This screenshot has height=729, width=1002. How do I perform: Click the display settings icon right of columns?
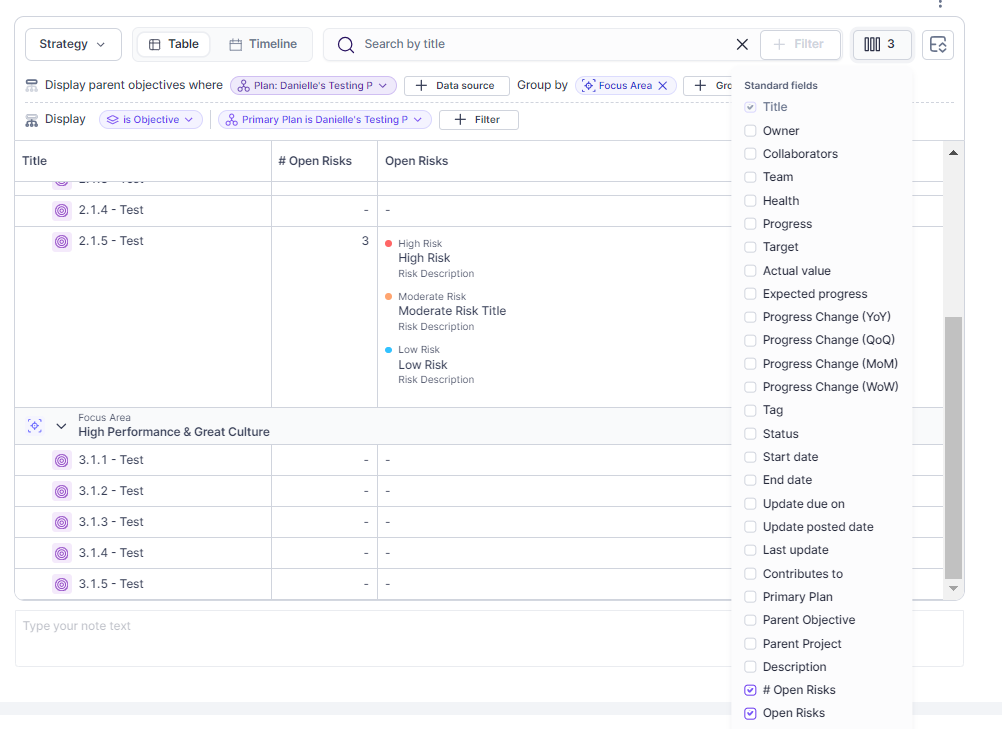click(937, 45)
